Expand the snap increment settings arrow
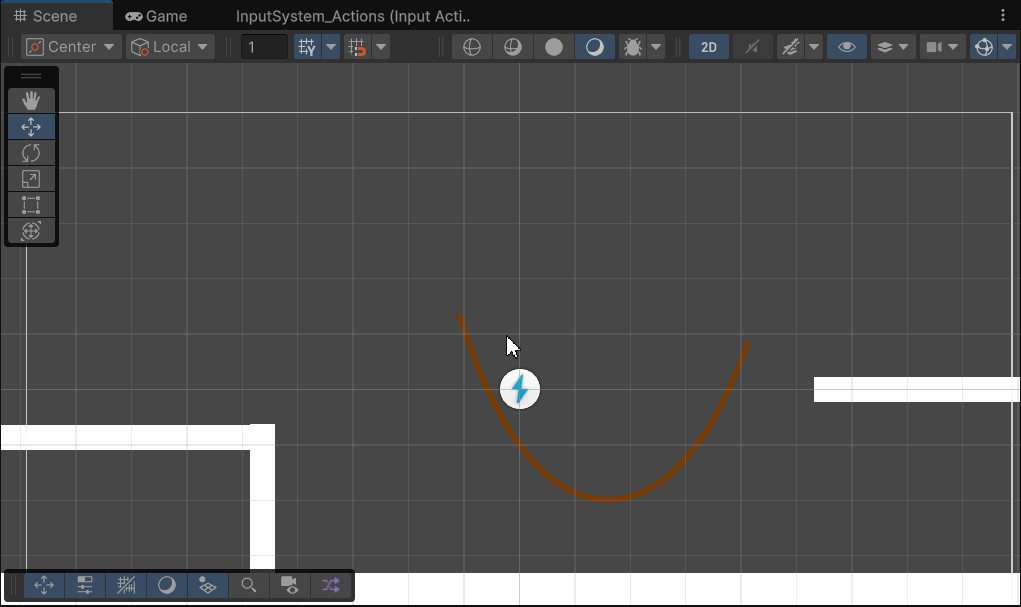This screenshot has width=1021, height=607. (381, 47)
